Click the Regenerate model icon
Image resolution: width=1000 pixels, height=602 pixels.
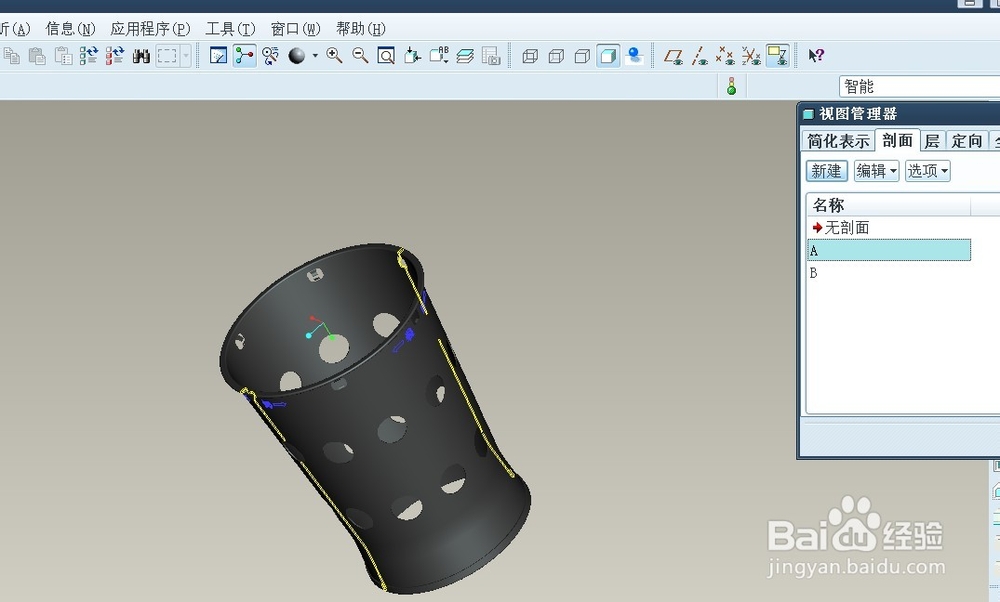point(89,56)
